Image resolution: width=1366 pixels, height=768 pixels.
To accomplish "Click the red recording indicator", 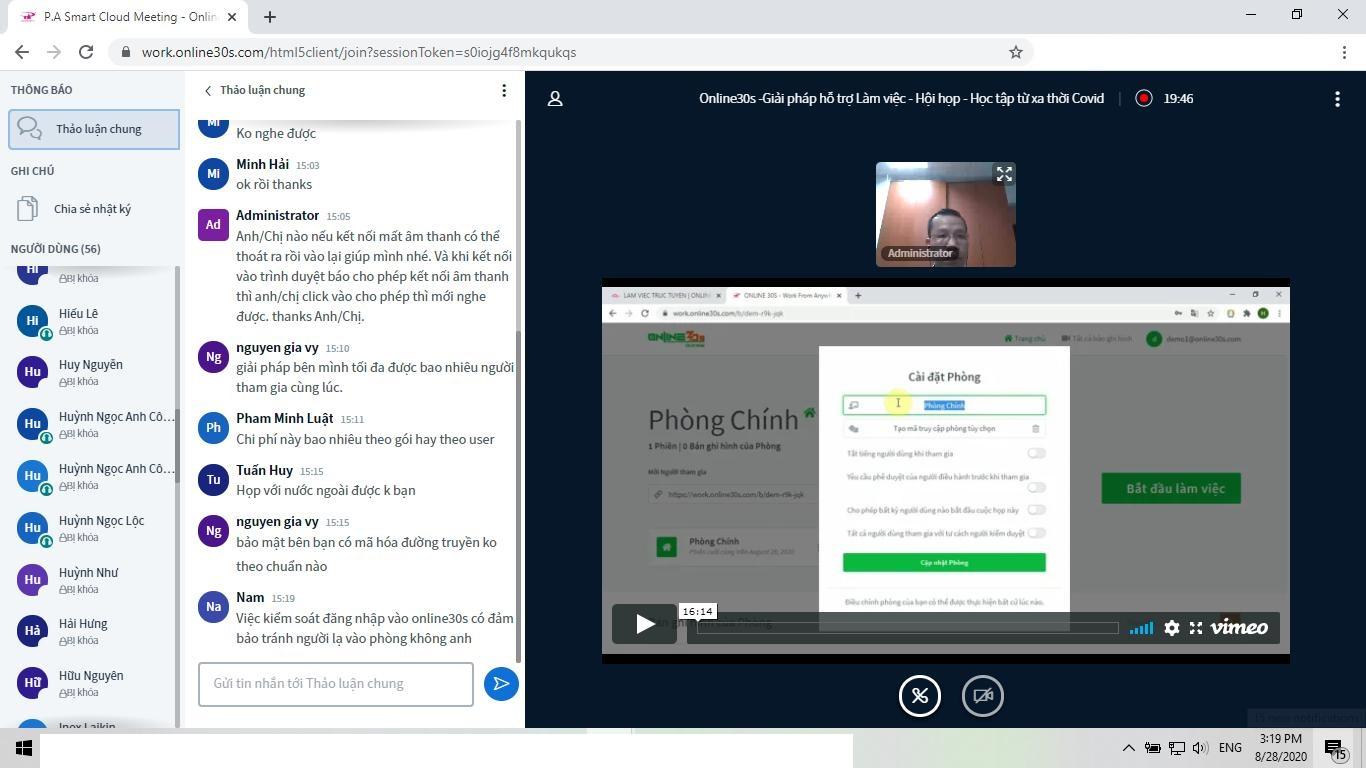I will pos(1144,98).
